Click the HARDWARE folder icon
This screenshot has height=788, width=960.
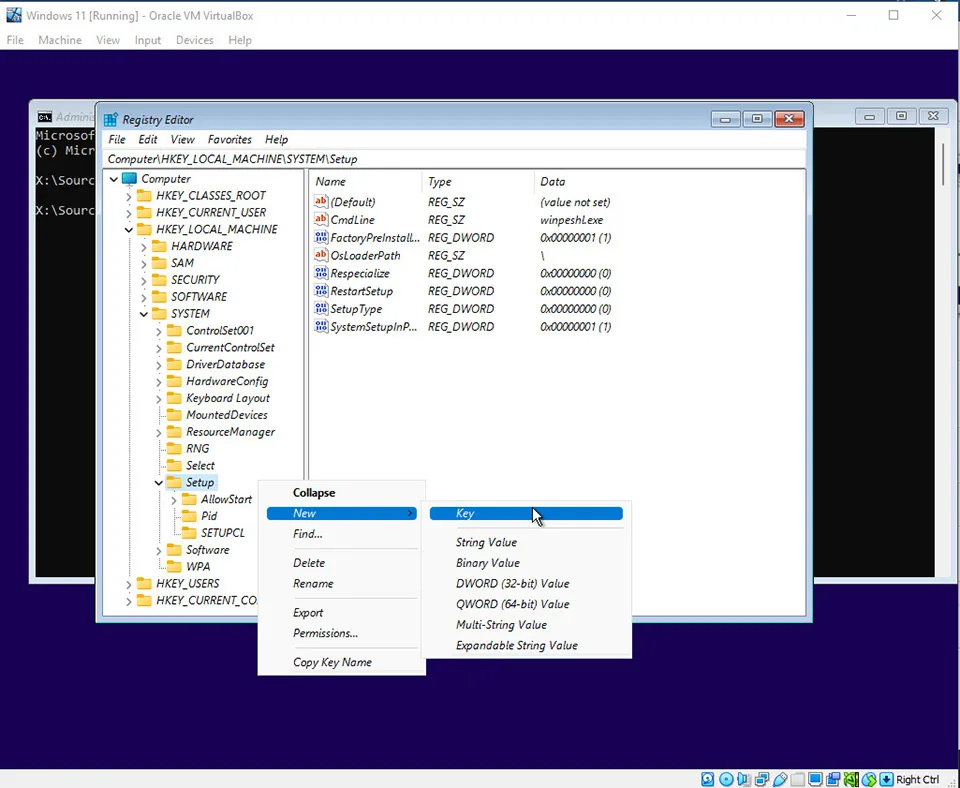(x=159, y=246)
